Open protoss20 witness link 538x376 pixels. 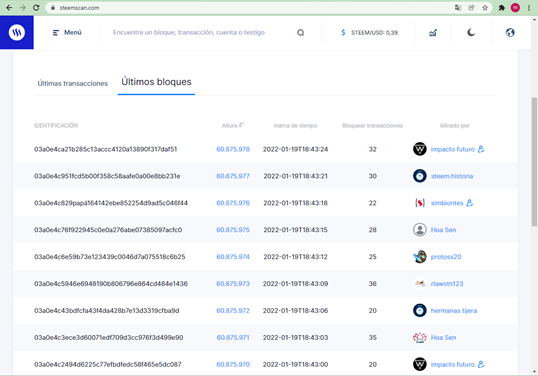coord(446,257)
